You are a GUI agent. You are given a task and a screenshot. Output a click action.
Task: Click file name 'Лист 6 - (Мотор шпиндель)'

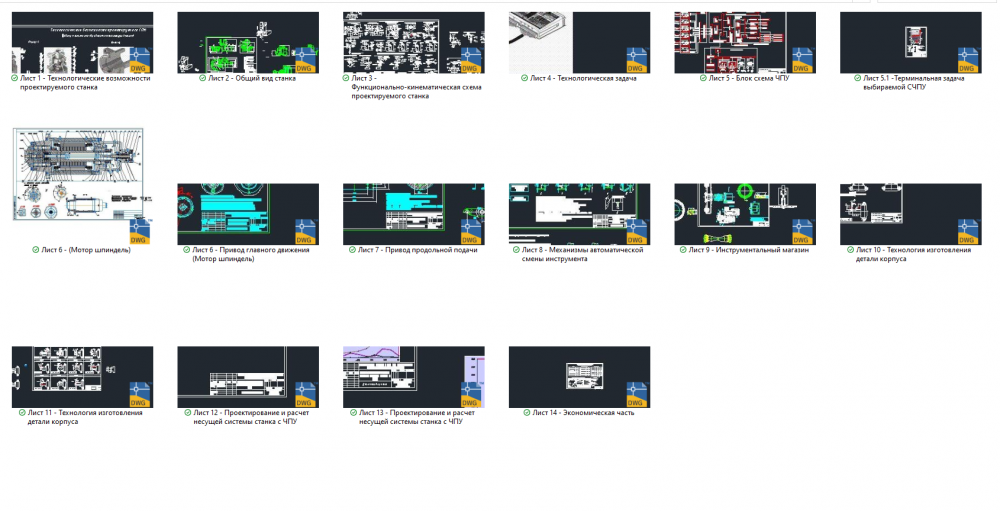pos(86,249)
